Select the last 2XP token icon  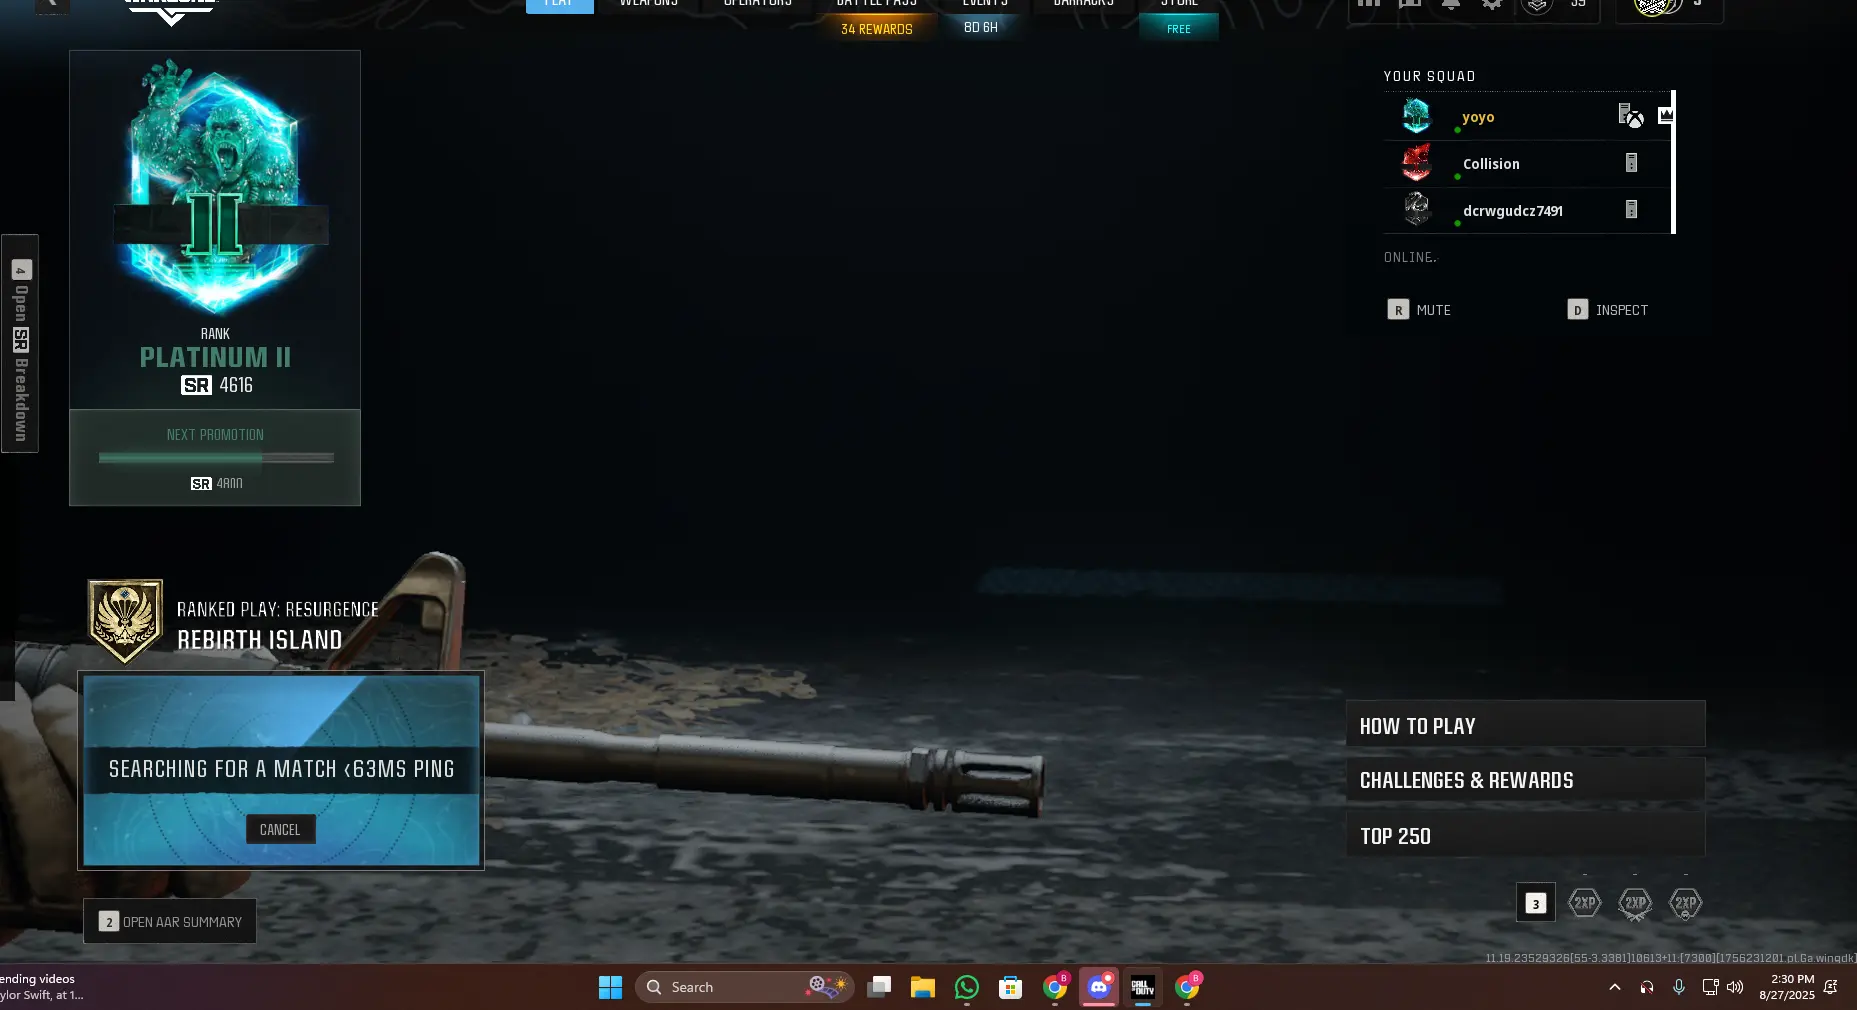[1686, 903]
